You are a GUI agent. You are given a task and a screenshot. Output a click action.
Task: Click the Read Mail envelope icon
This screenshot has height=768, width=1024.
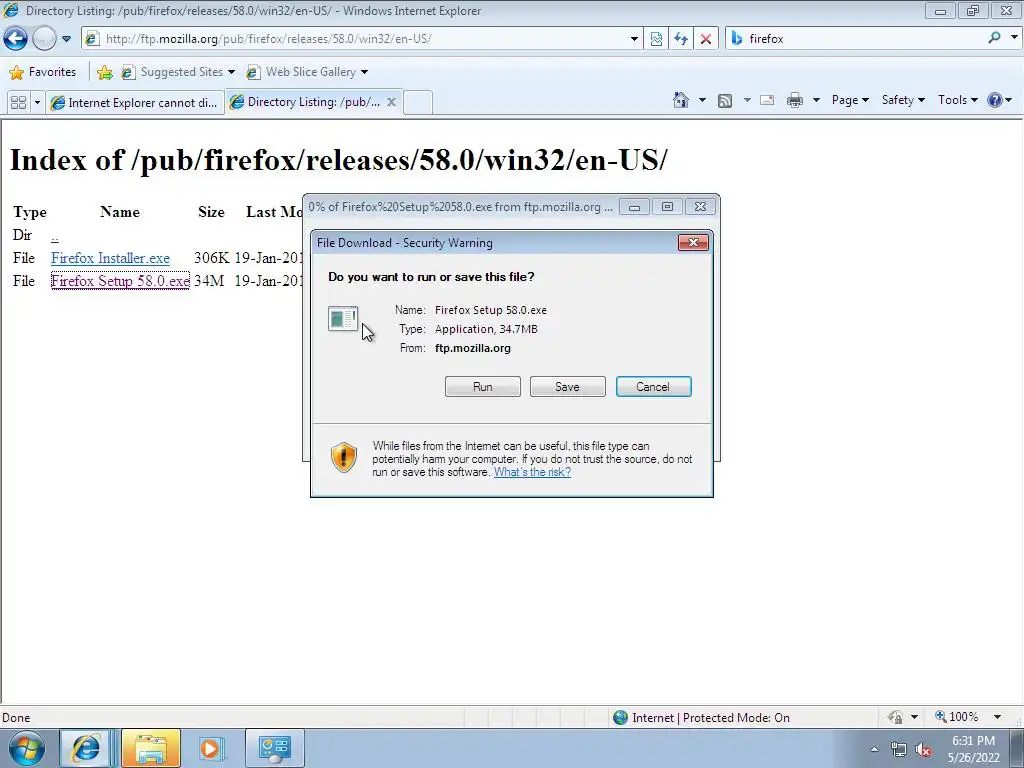(767, 100)
